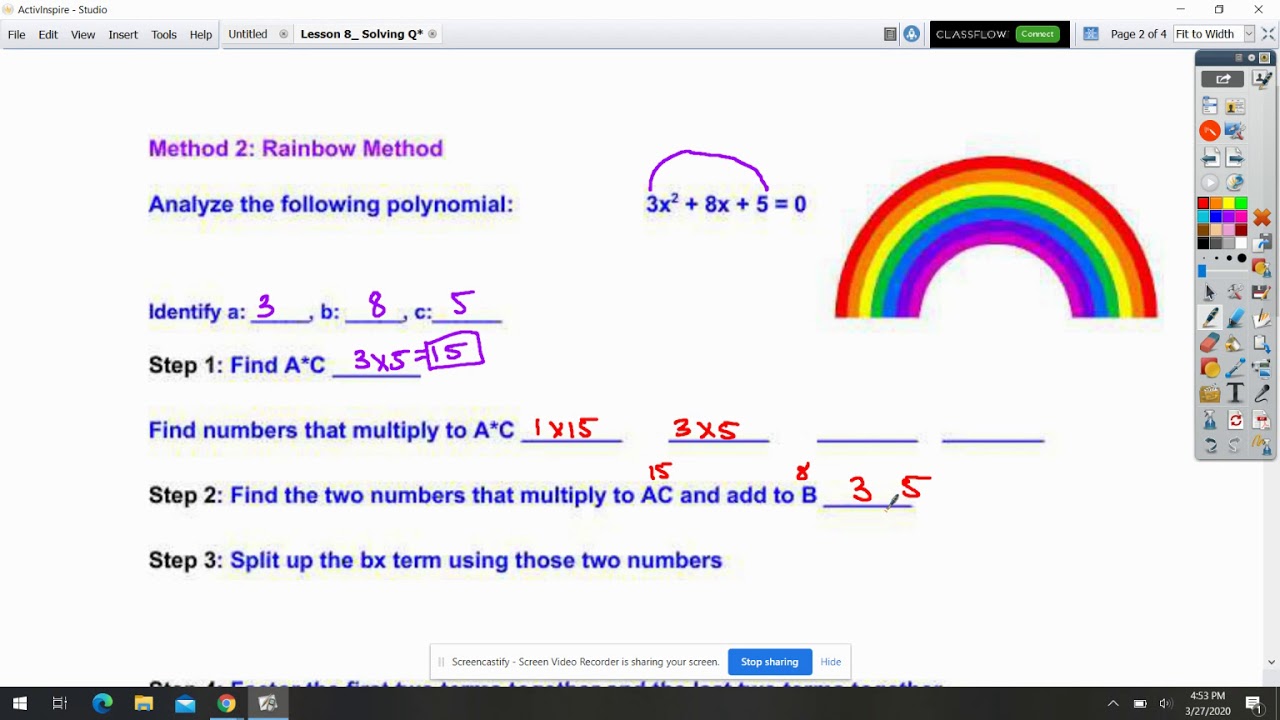Viewport: 1280px width, 720px height.
Task: Click the taskbar volume speaker icon
Action: (1166, 704)
